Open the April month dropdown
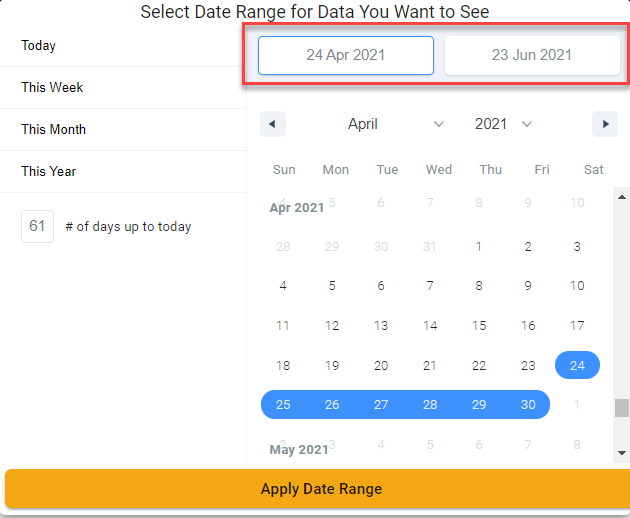 pyautogui.click(x=395, y=124)
